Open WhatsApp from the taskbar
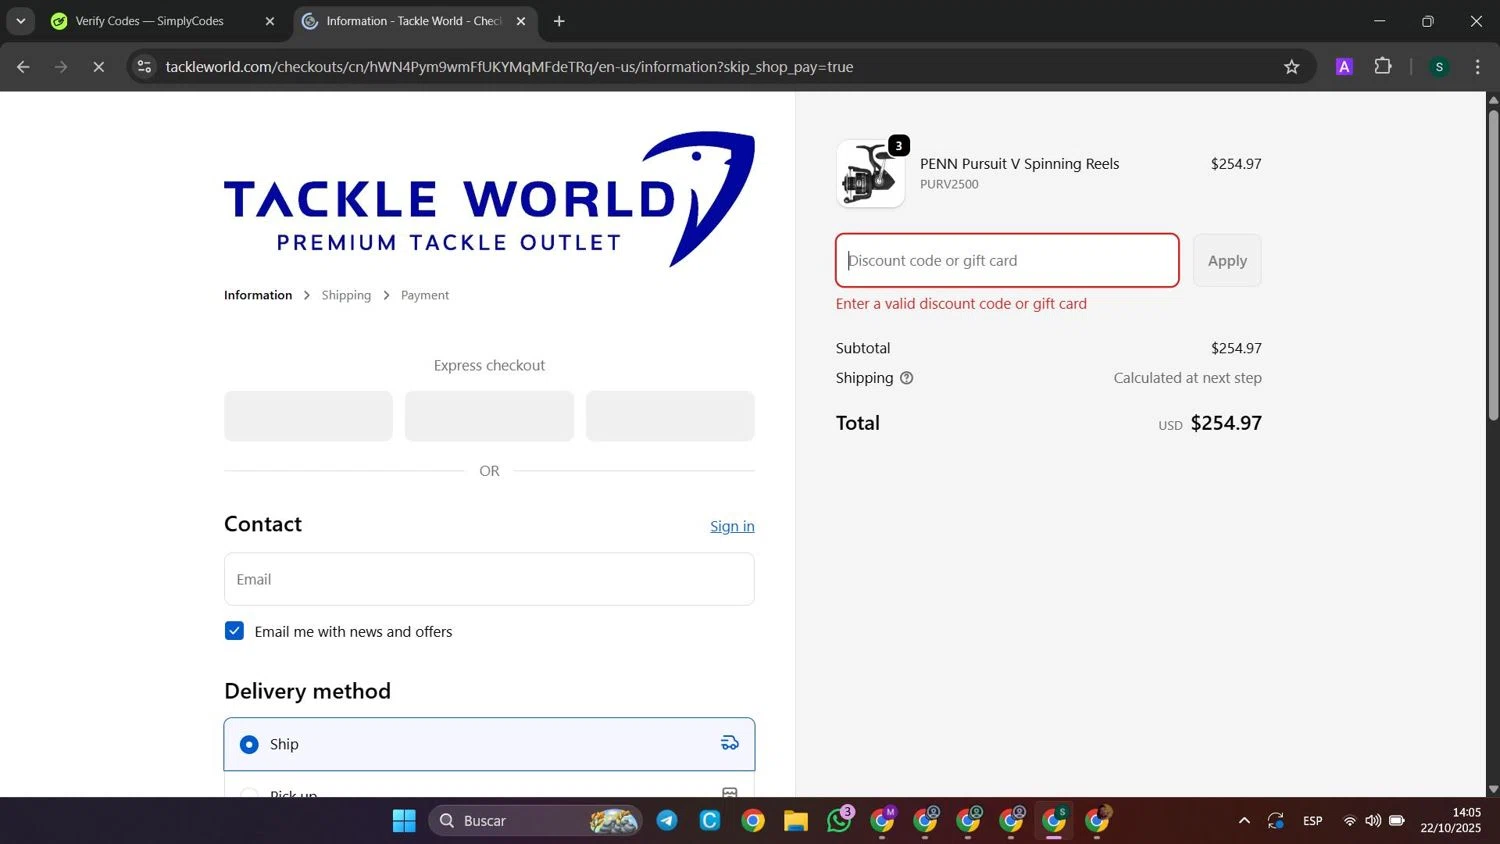1500x844 pixels. tap(840, 821)
